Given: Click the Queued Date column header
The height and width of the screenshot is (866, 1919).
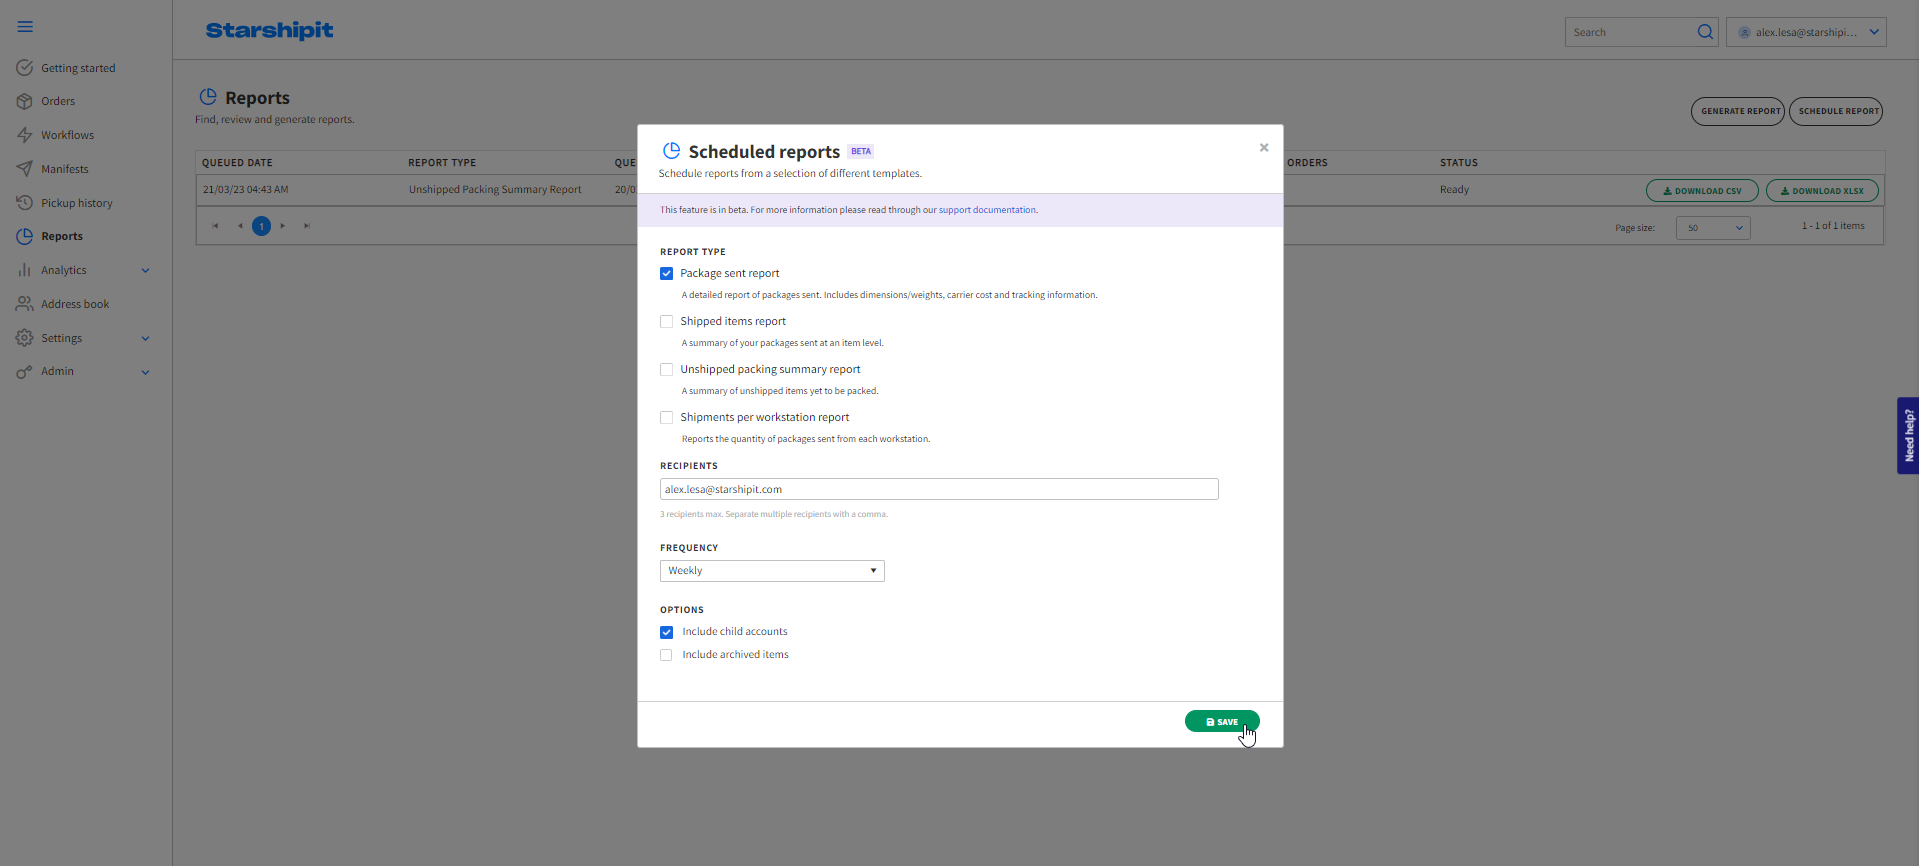Looking at the screenshot, I should 237,163.
